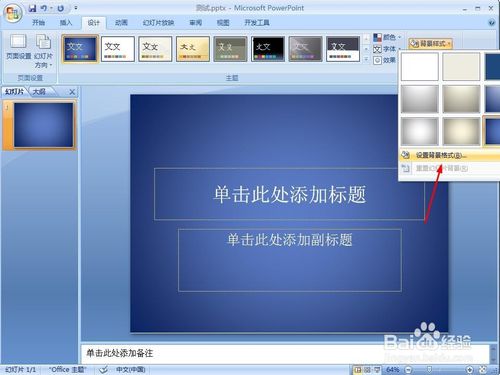Switch to the 开始 ribbon tab
This screenshot has width=500, height=375.
click(38, 23)
